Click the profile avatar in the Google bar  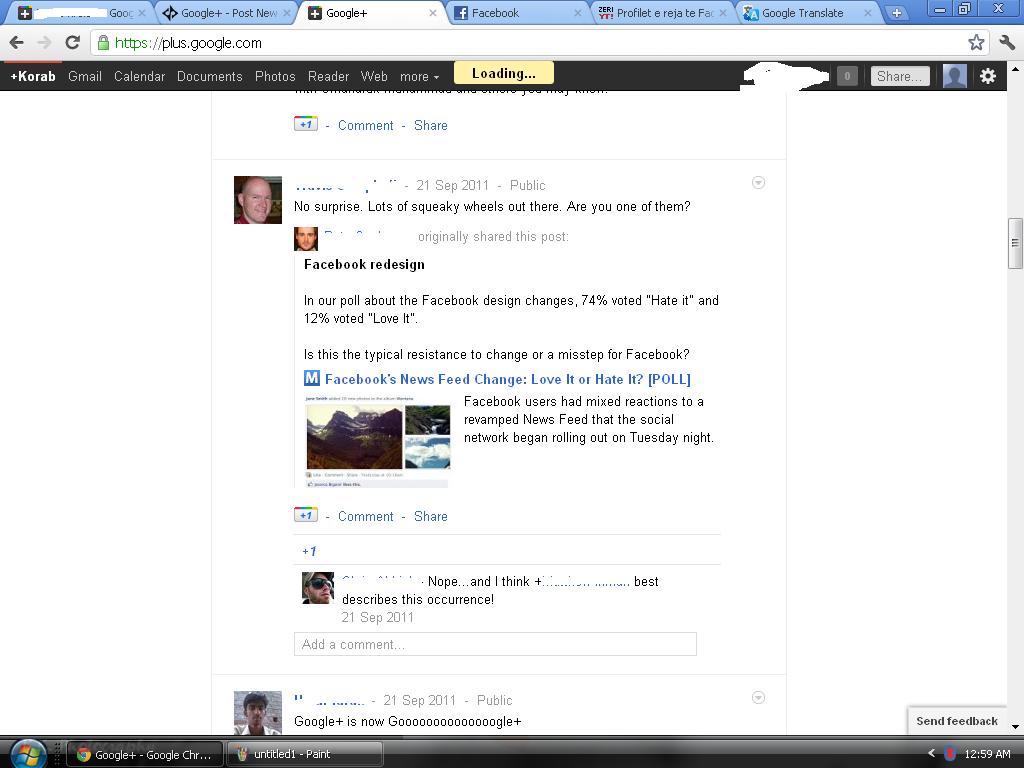954,76
